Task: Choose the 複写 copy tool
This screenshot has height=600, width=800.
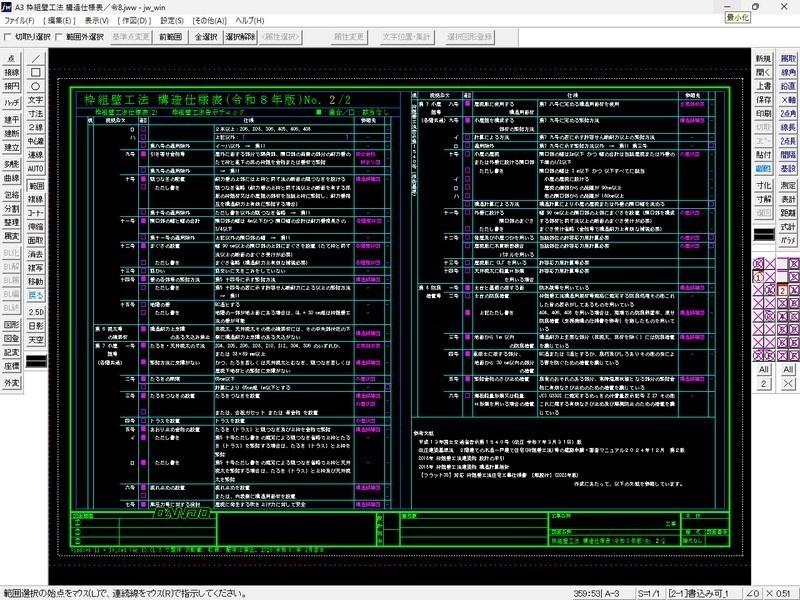Action: (x=36, y=268)
